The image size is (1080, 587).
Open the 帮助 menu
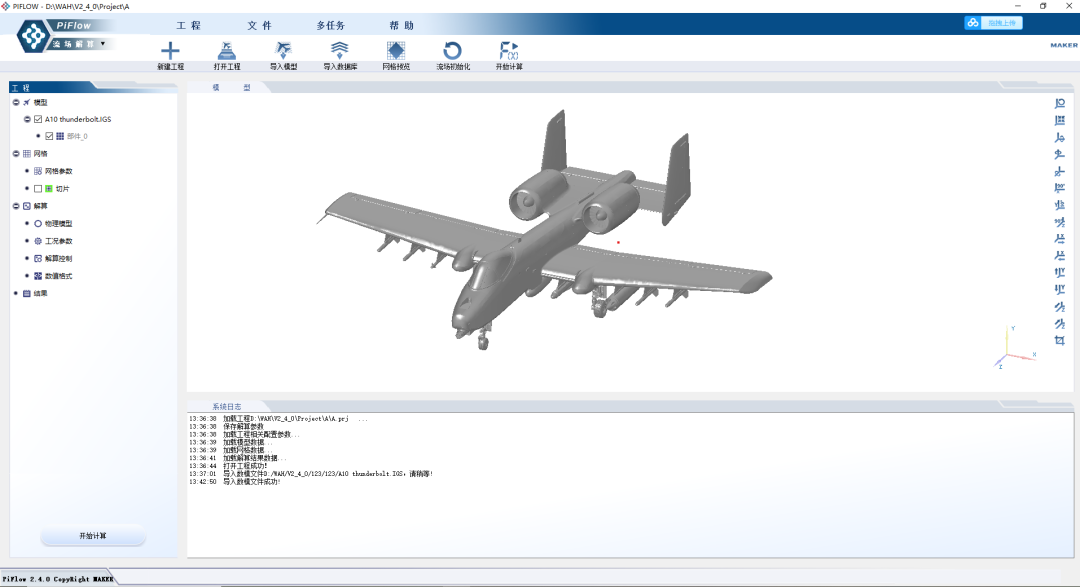pyautogui.click(x=402, y=25)
